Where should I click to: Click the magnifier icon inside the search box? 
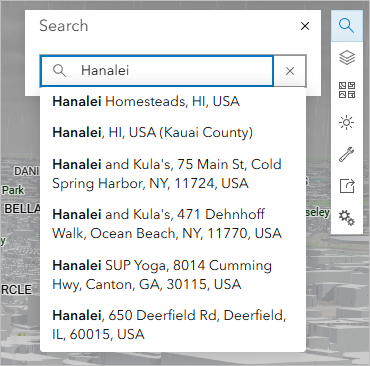click(59, 71)
